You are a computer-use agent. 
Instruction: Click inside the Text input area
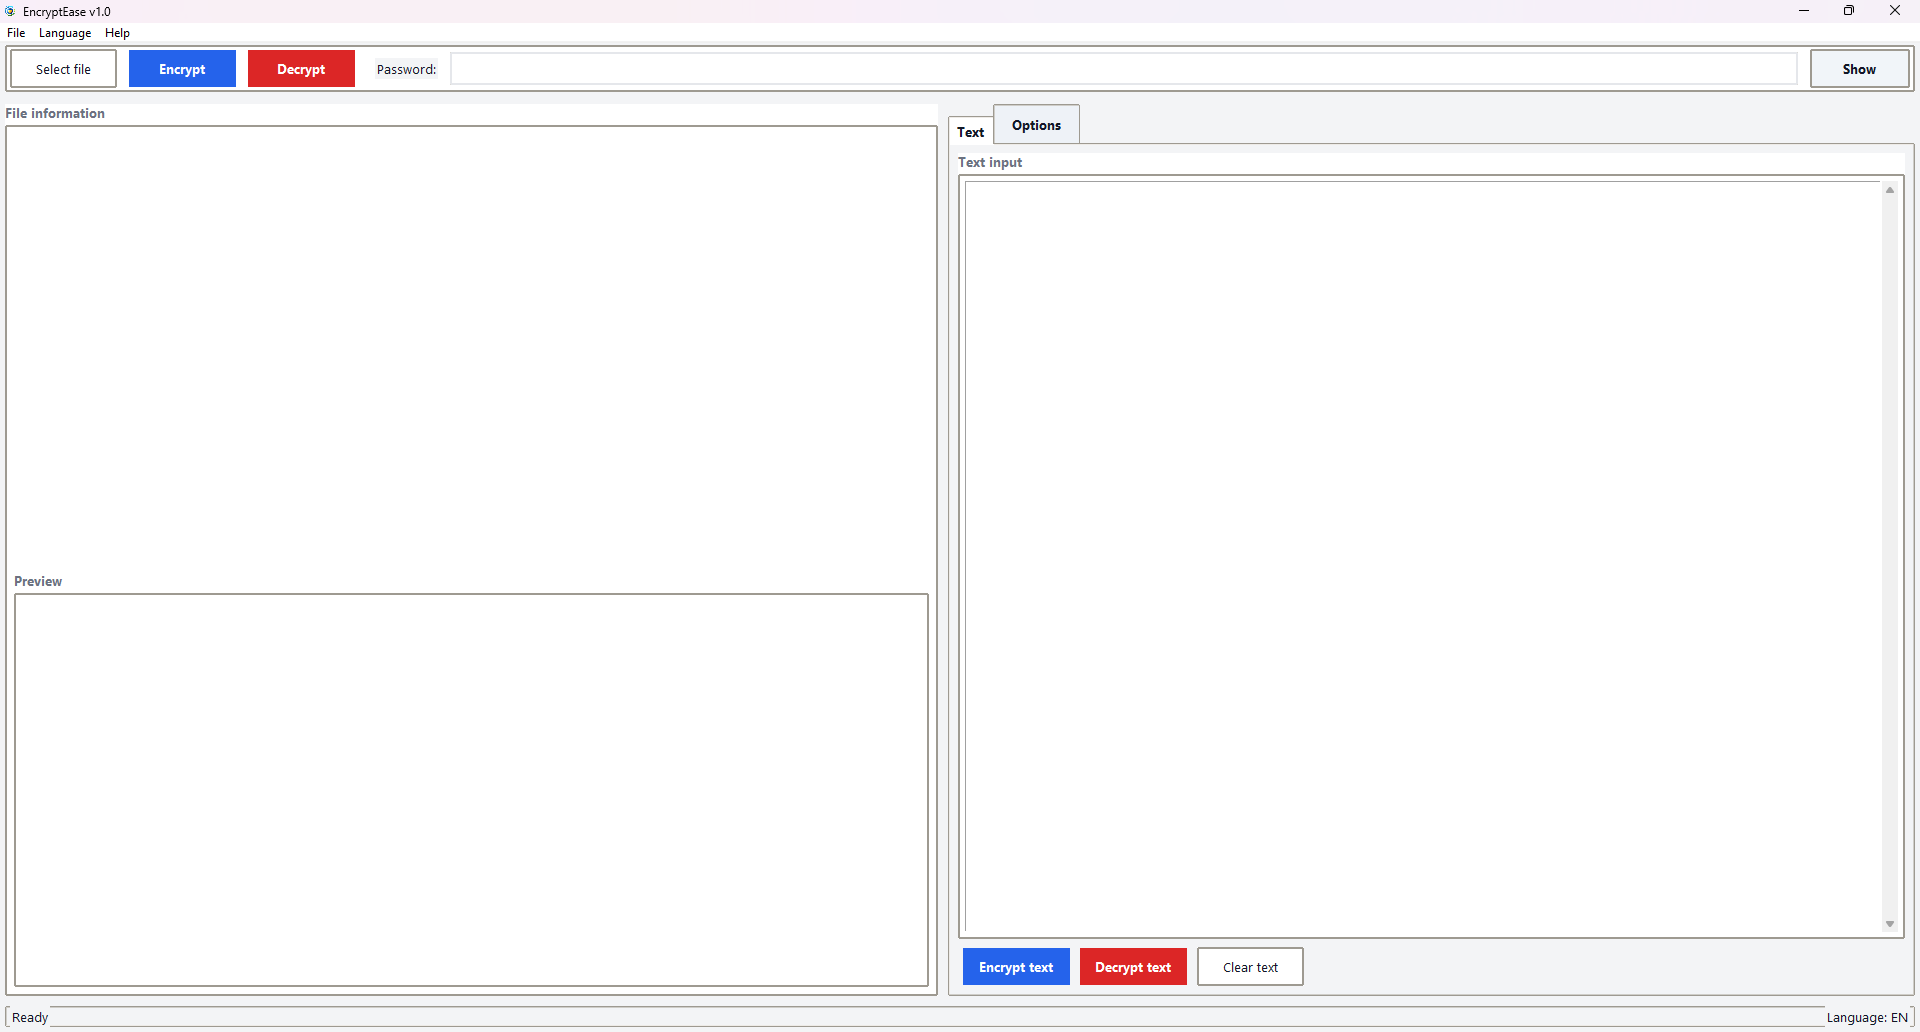(x=1420, y=550)
